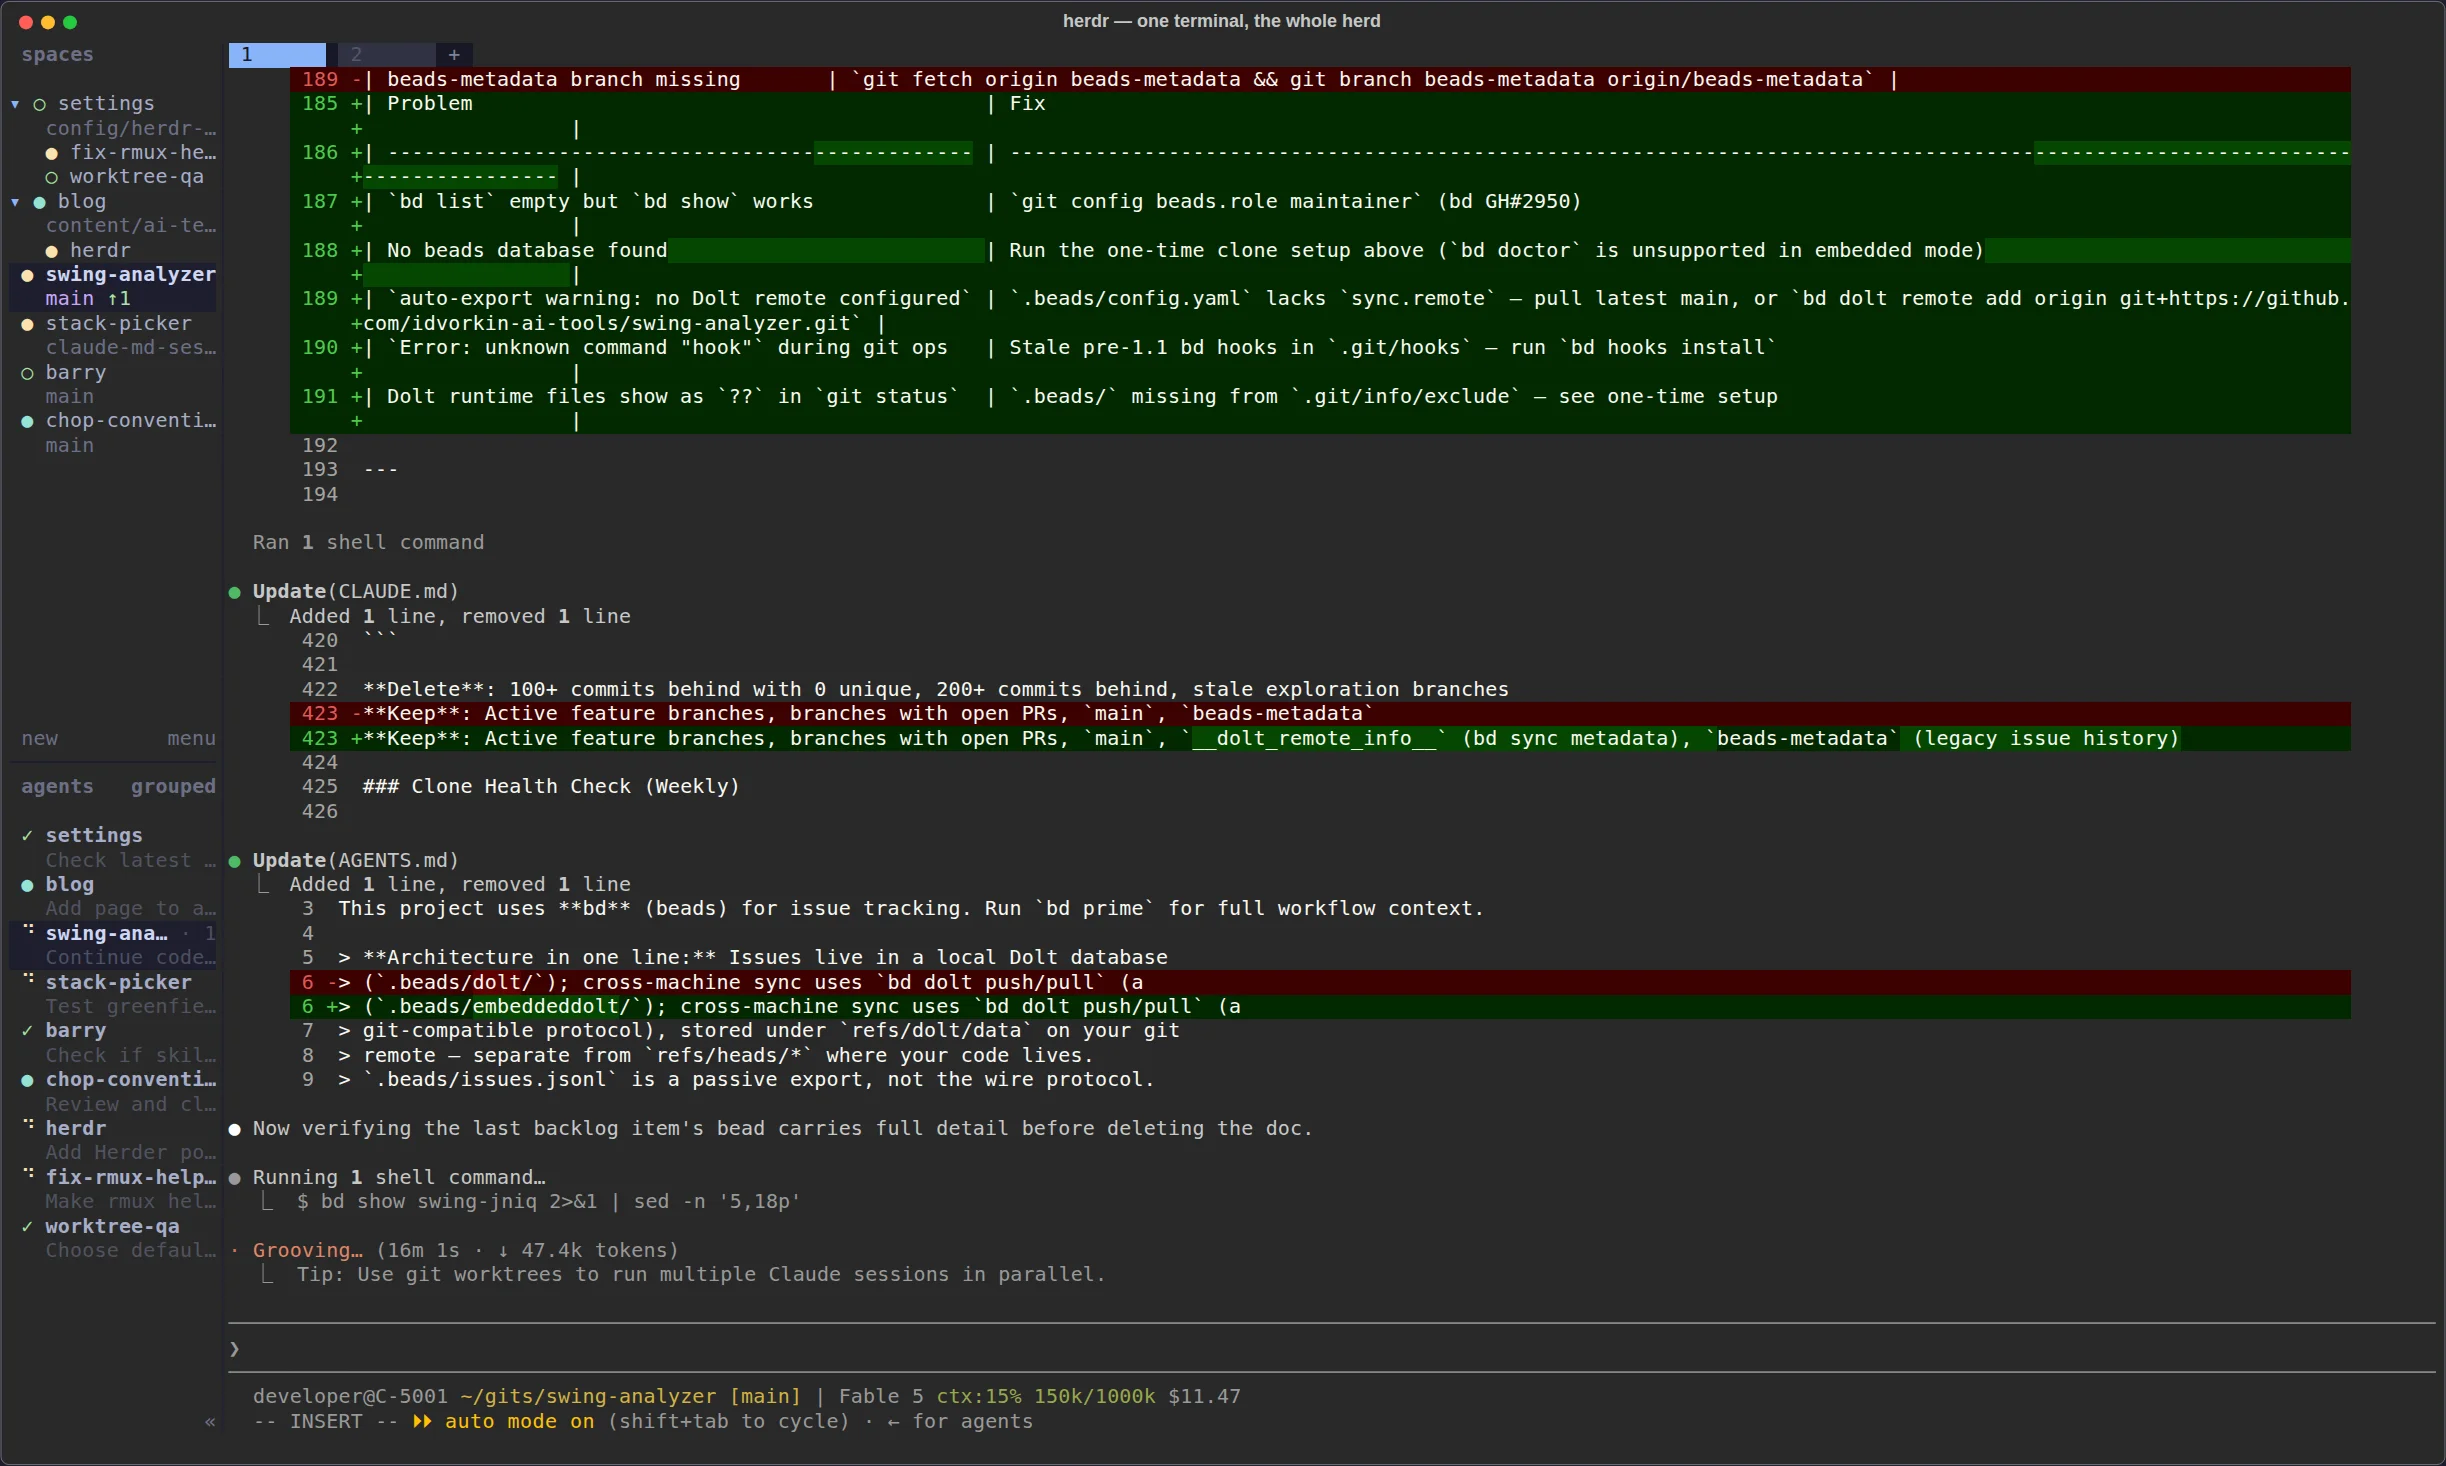The image size is (2446, 1466).
Task: Select stack-picker agent in agents list
Action: 118,983
